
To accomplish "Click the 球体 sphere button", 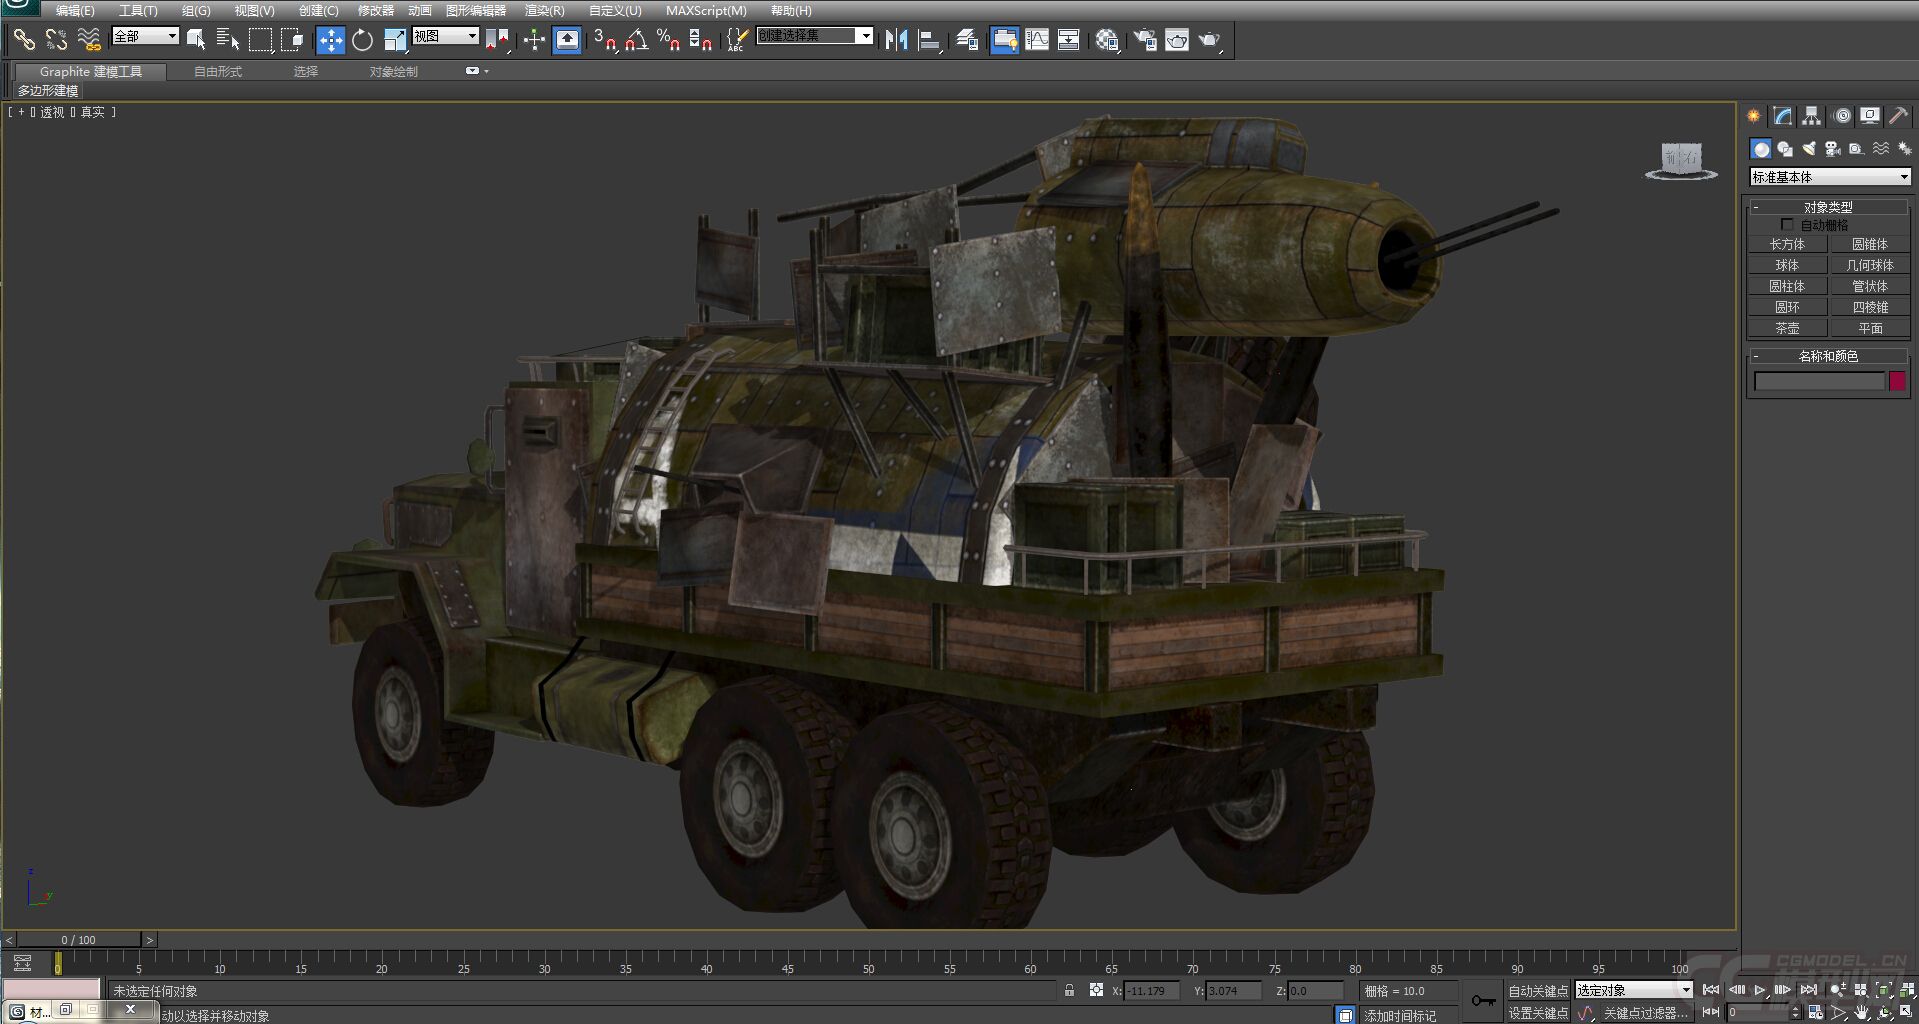I will [x=1787, y=265].
